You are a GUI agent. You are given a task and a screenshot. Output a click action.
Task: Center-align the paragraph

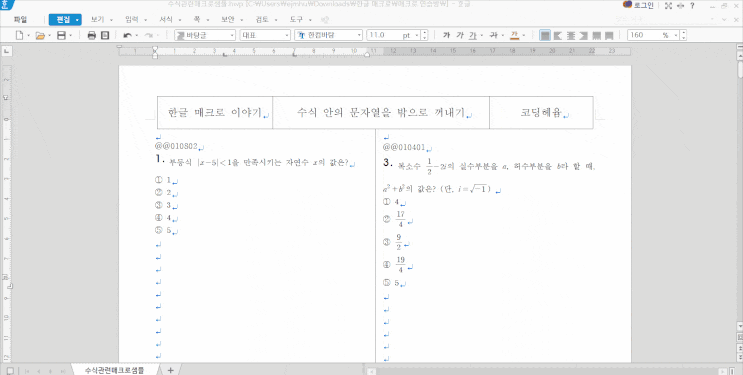pyautogui.click(x=571, y=35)
